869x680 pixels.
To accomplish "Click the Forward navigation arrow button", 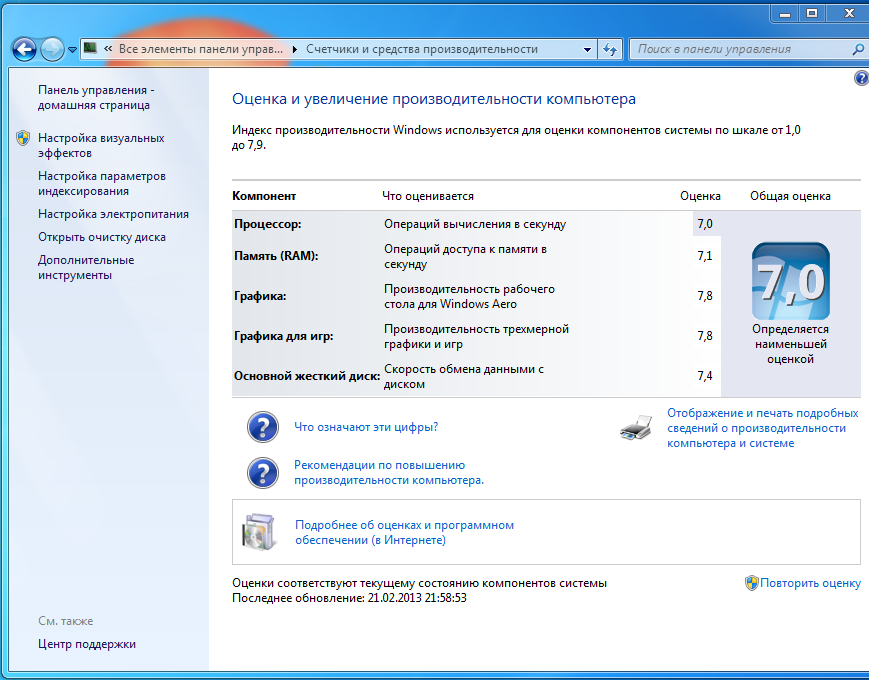I will point(53,49).
